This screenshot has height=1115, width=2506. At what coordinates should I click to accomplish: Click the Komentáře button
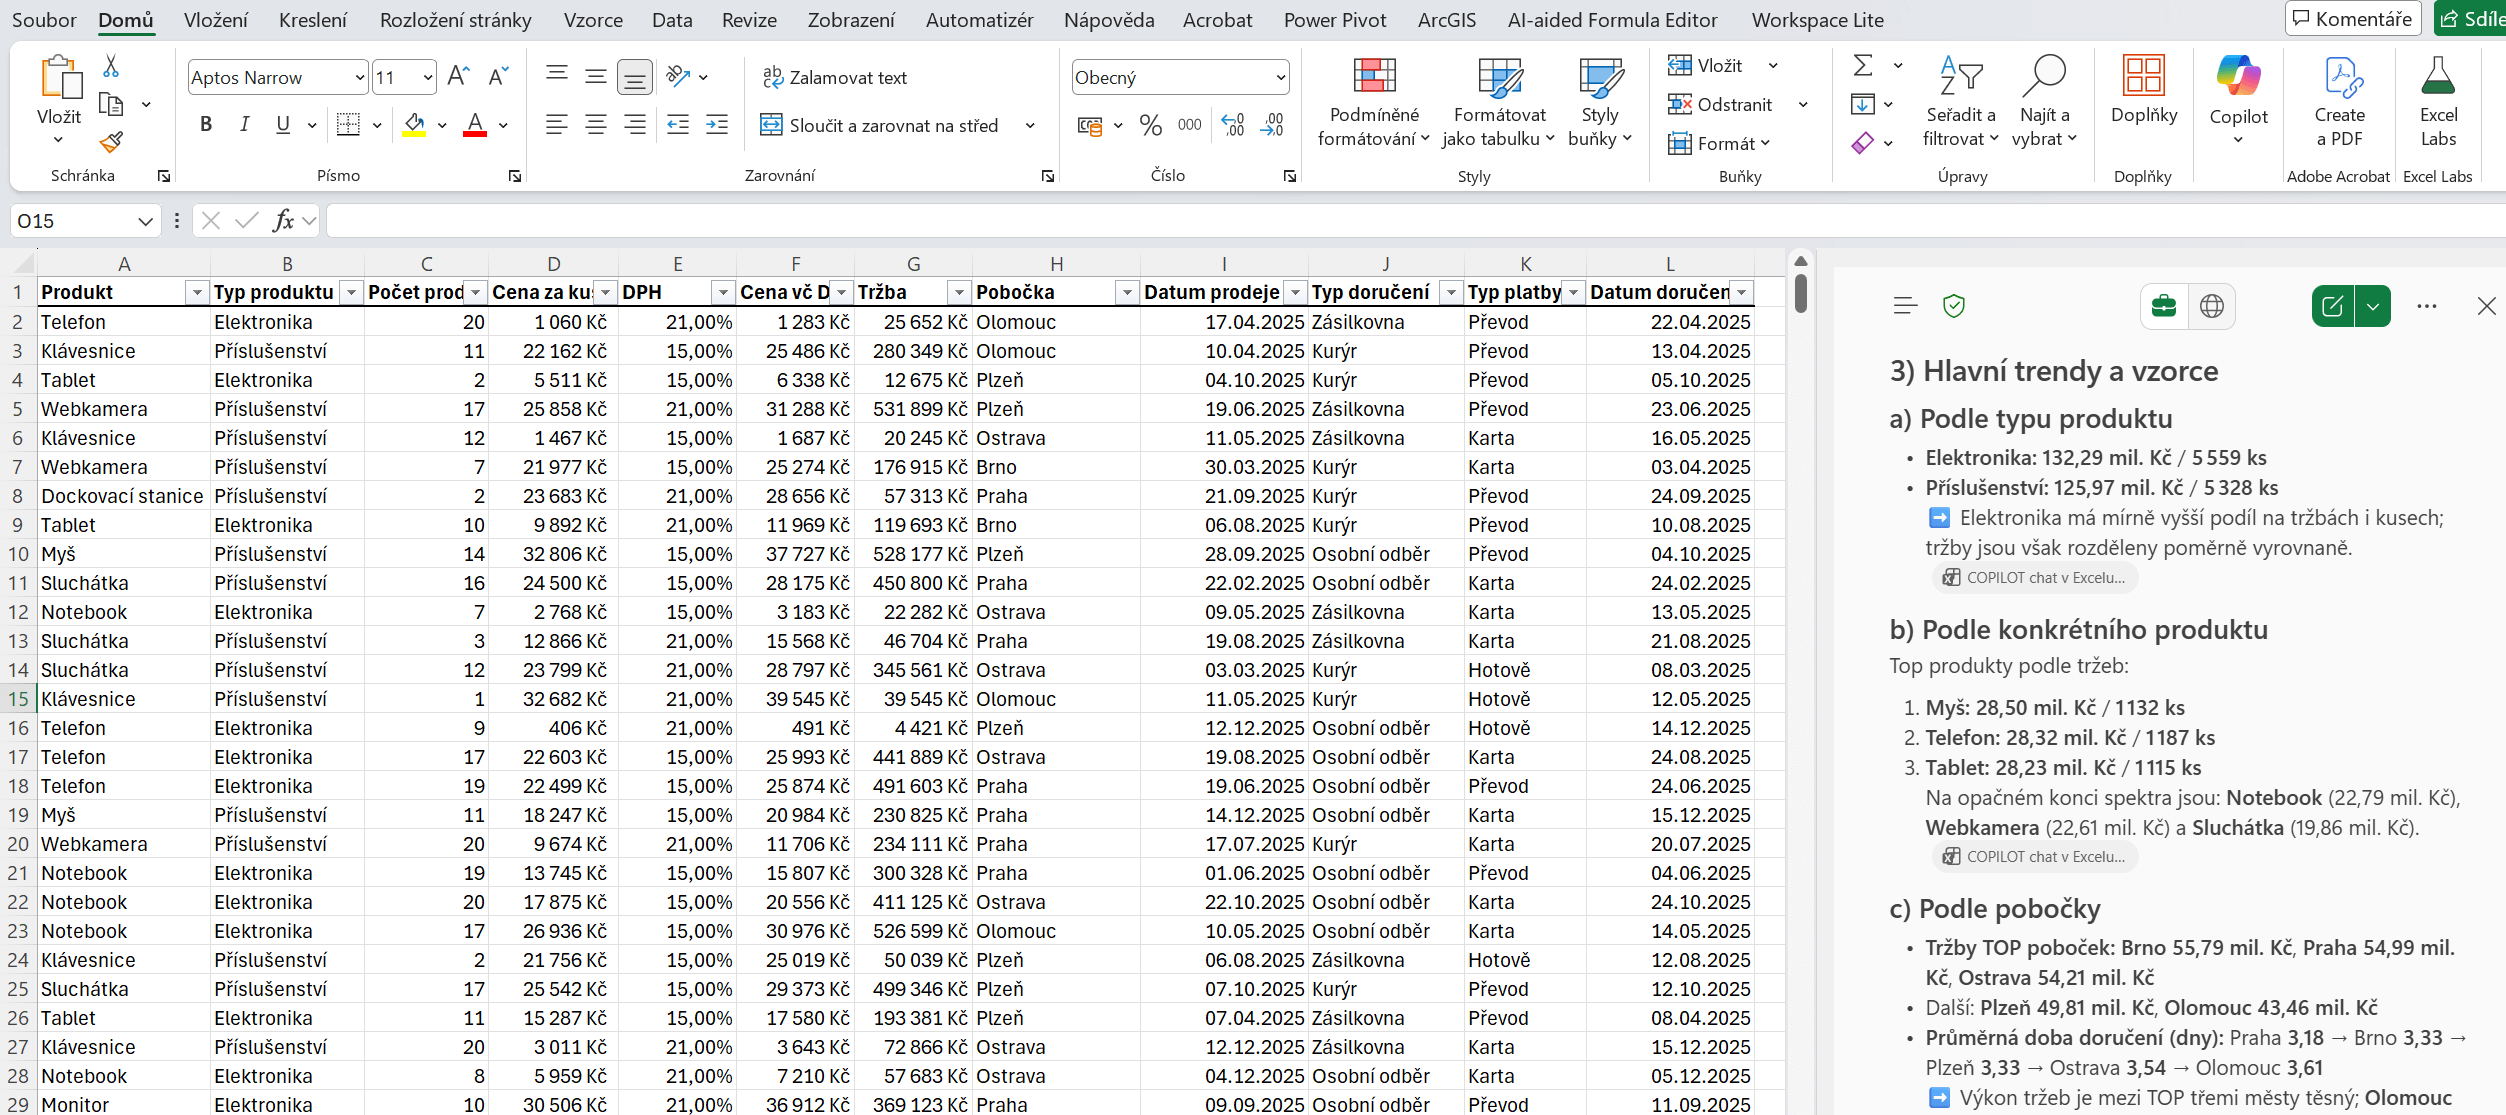(2352, 18)
